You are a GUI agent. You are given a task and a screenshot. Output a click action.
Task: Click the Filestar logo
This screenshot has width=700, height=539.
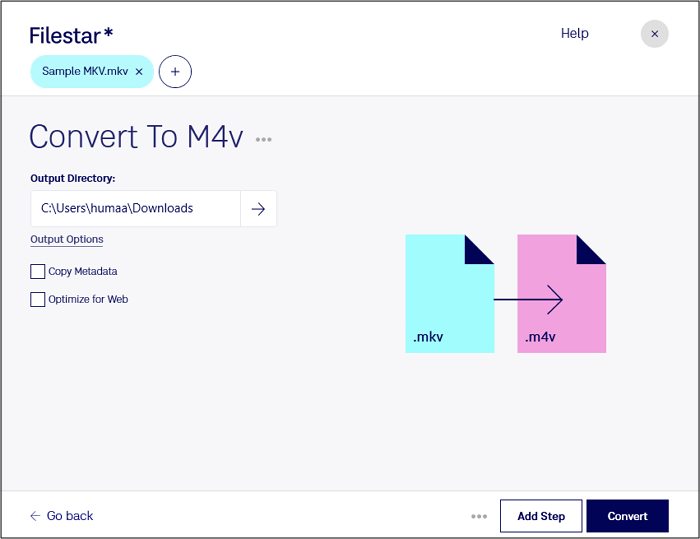pyautogui.click(x=71, y=35)
